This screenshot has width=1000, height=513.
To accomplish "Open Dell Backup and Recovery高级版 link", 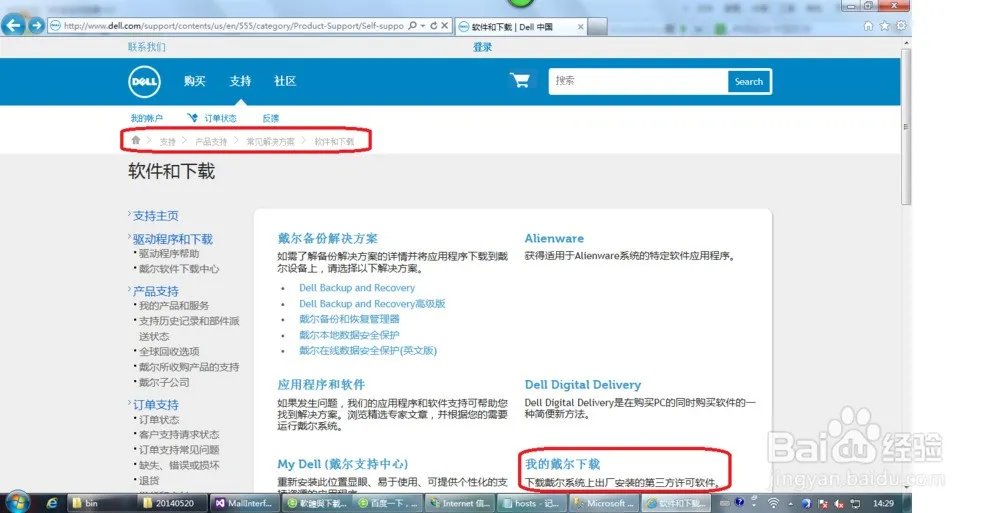I will click(x=372, y=304).
